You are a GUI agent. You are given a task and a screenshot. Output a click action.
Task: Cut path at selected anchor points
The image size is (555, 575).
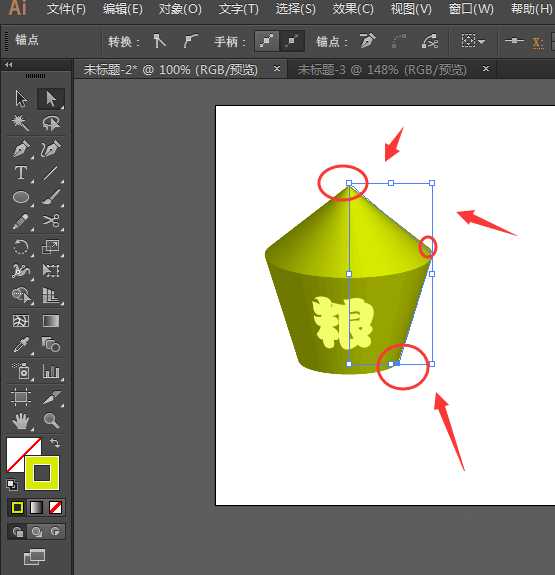pos(430,41)
